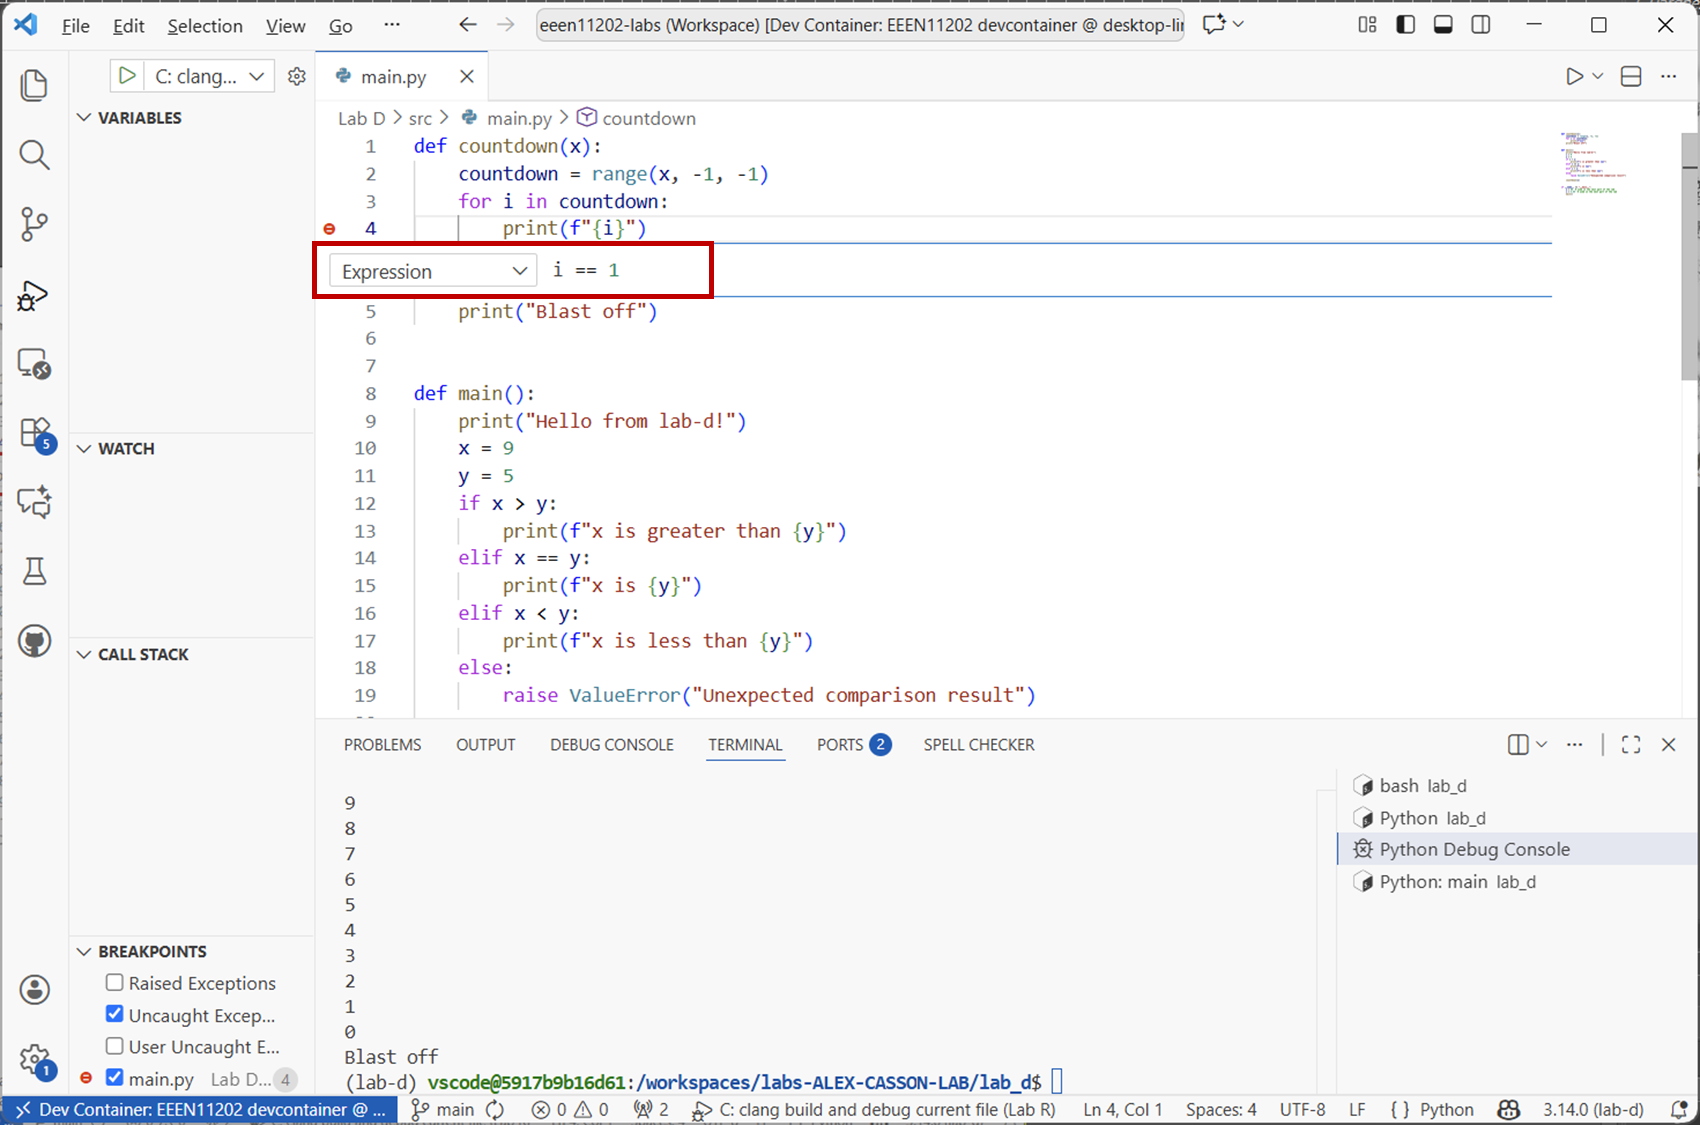The width and height of the screenshot is (1700, 1125).
Task: Enable Raised Exceptions breakpoint checkbox
Action: [x=115, y=983]
